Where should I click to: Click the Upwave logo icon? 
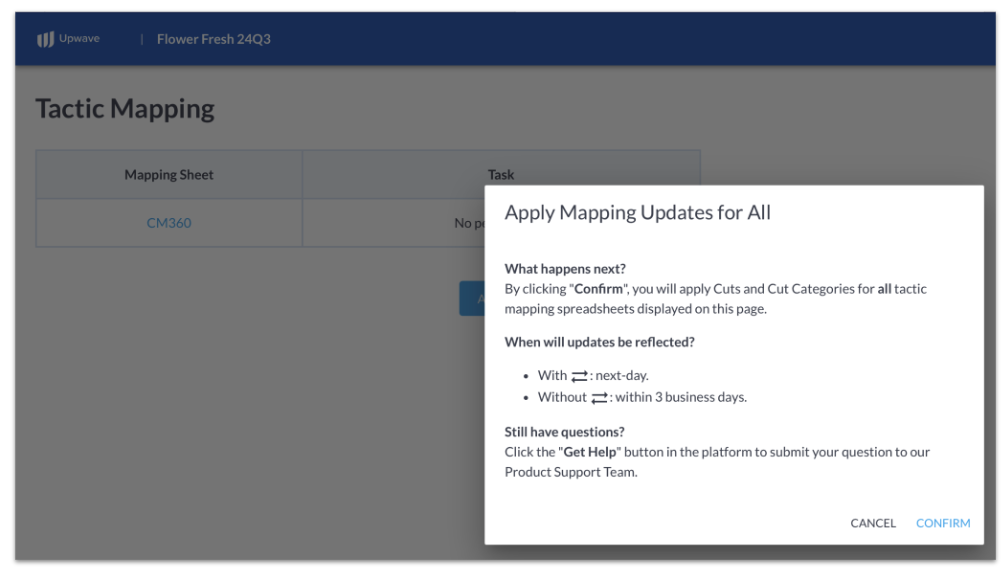coord(45,39)
